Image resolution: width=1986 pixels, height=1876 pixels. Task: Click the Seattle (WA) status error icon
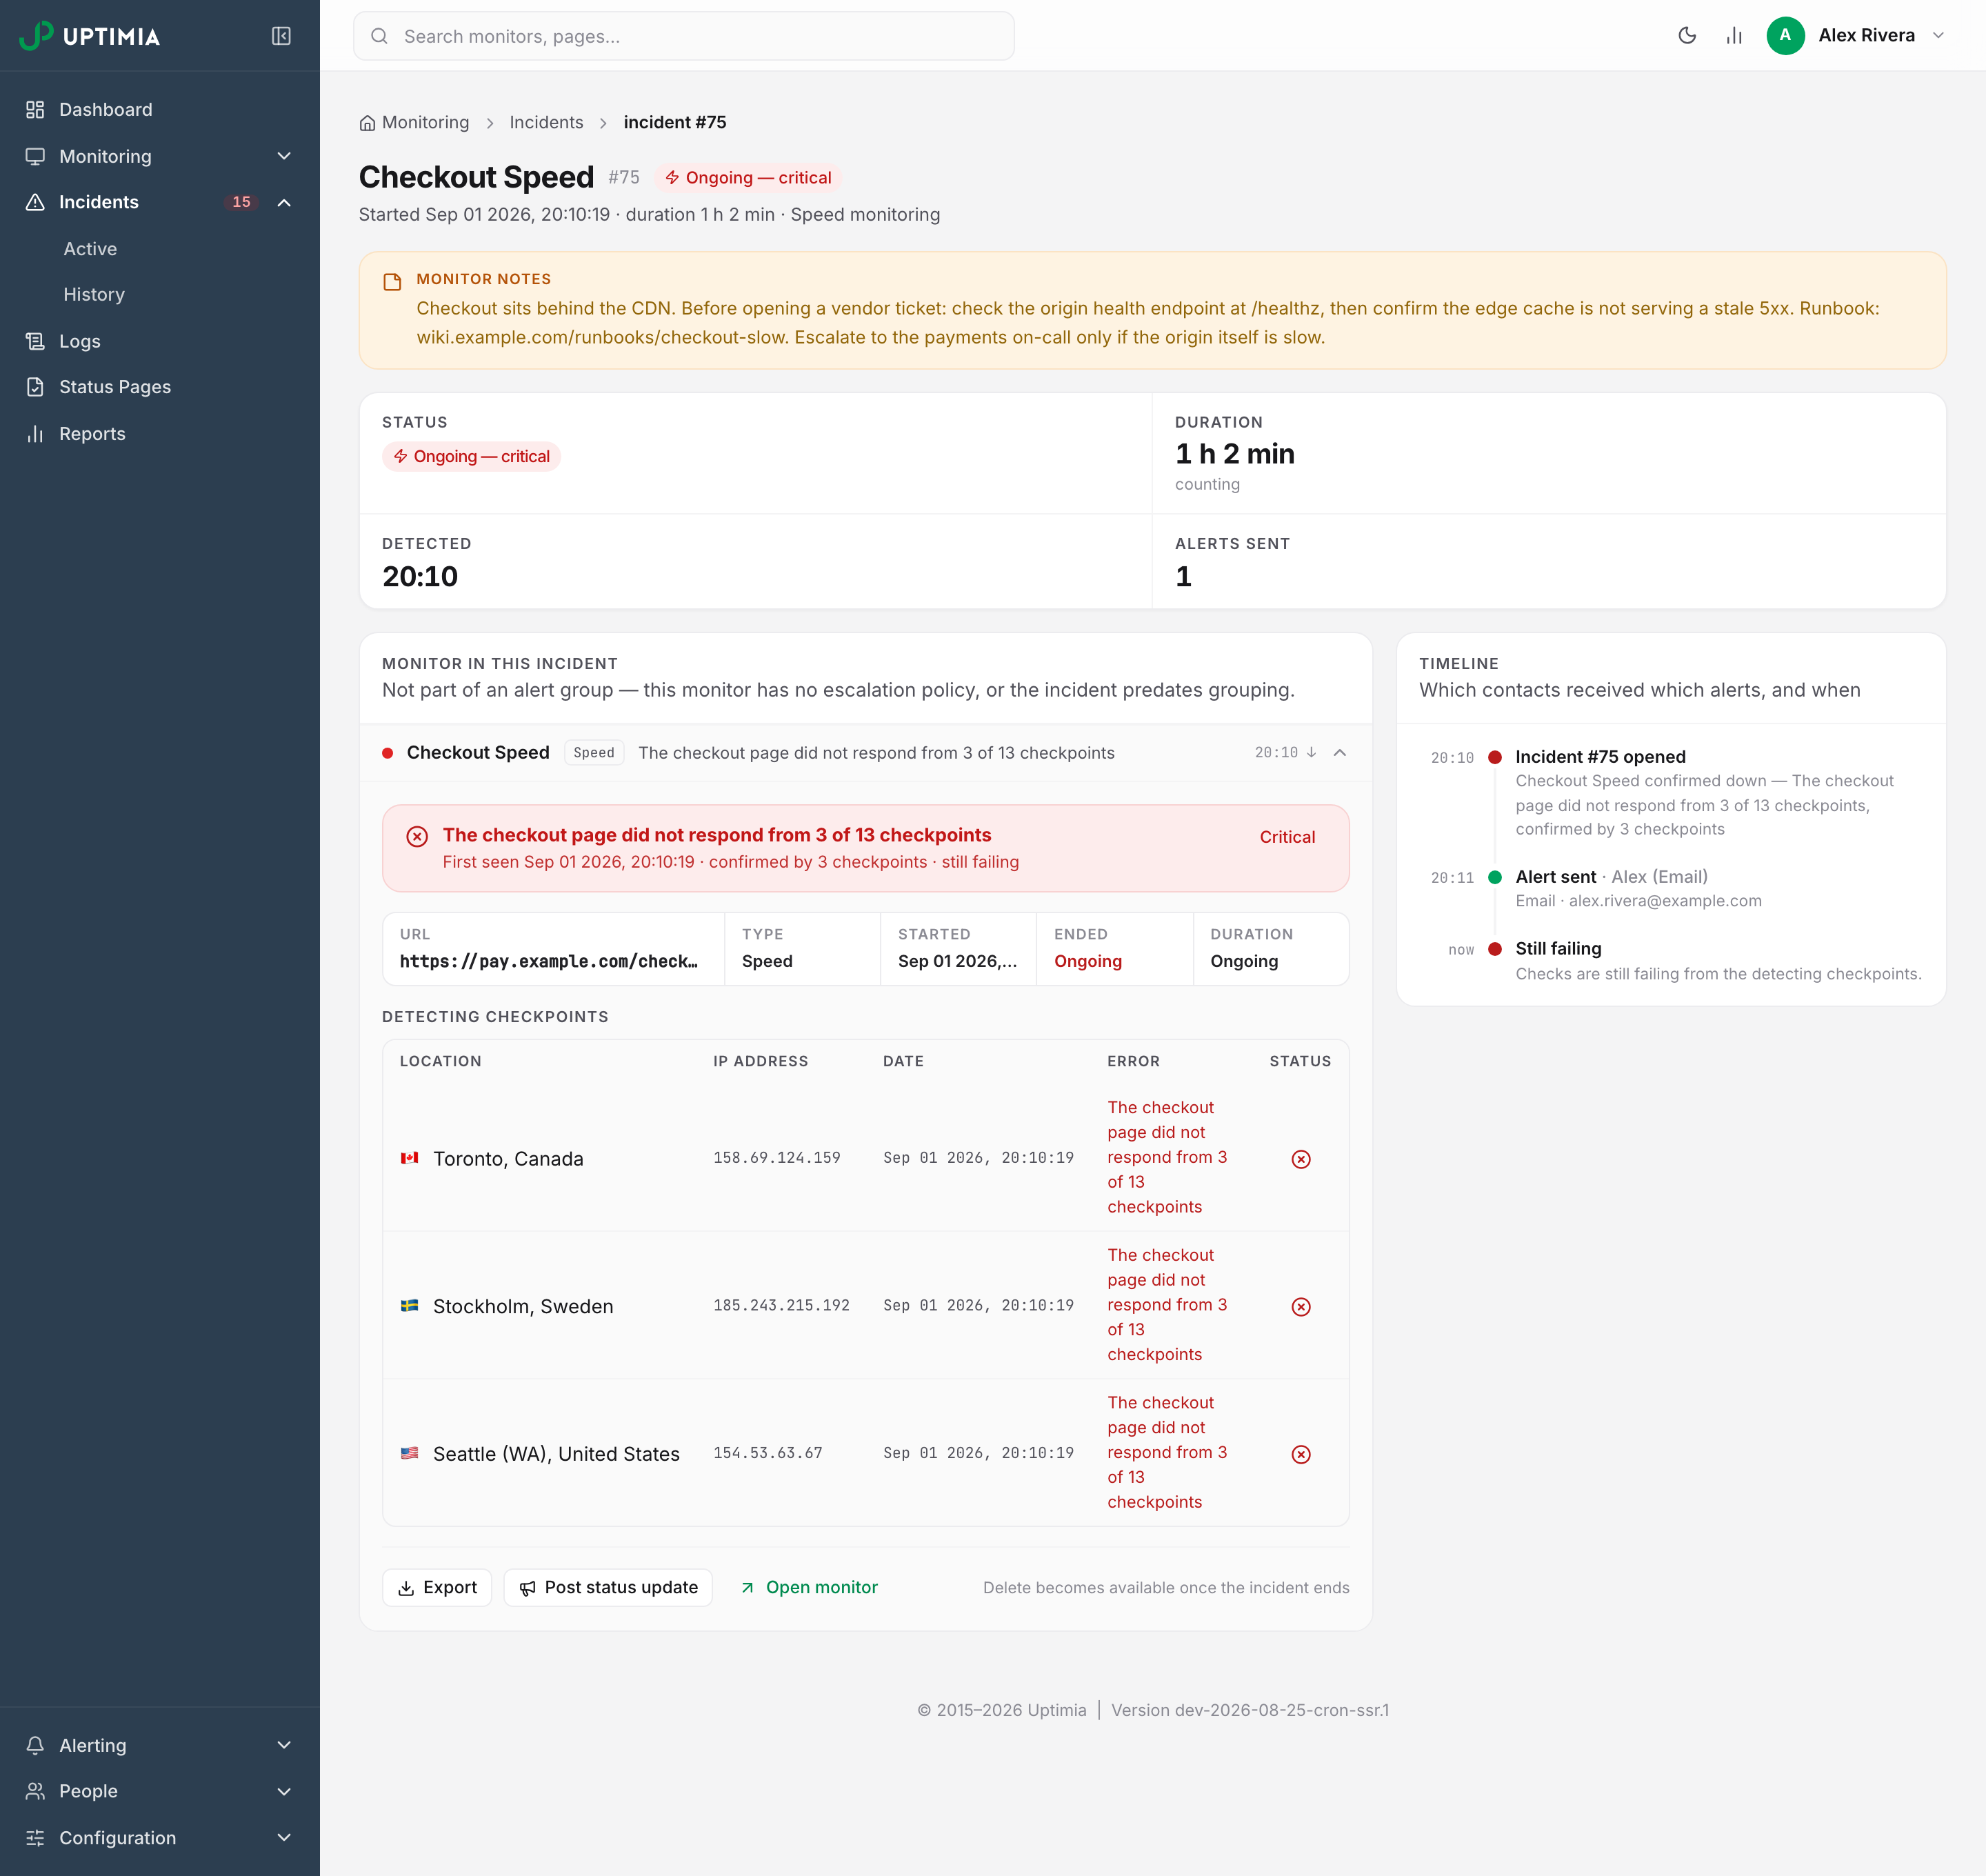click(1301, 1455)
